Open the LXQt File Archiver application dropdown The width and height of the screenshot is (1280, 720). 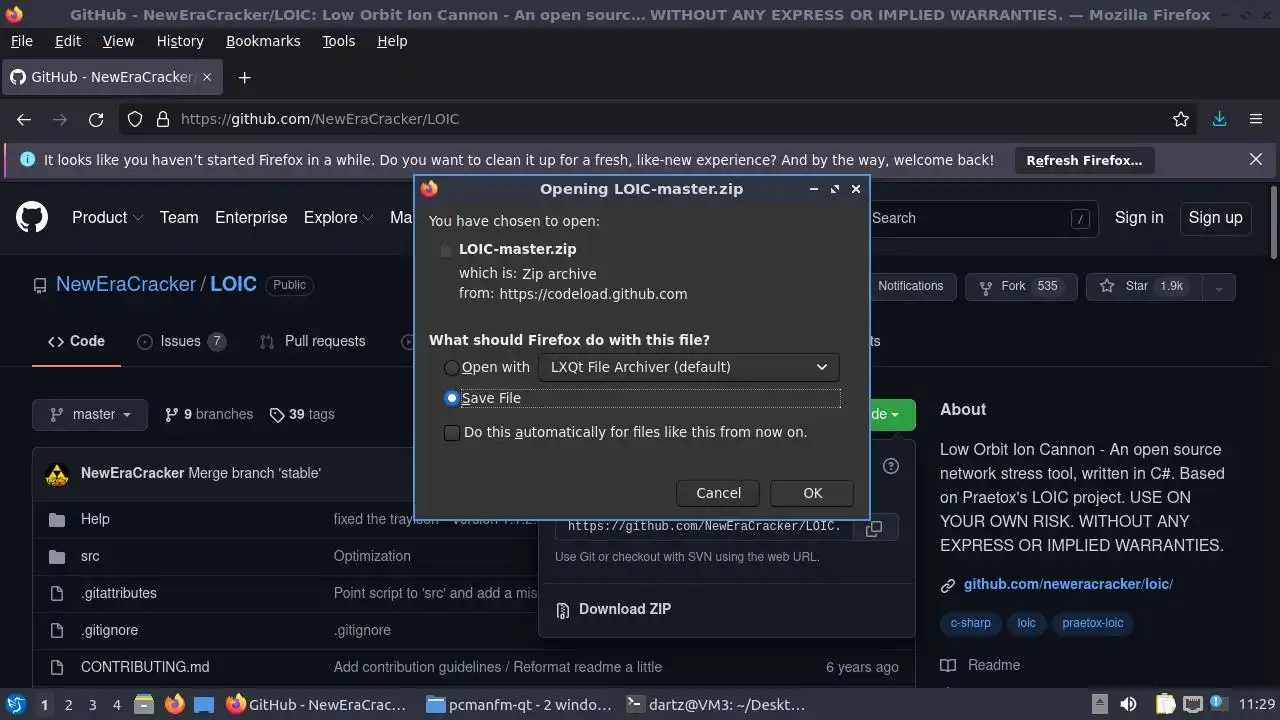(688, 367)
